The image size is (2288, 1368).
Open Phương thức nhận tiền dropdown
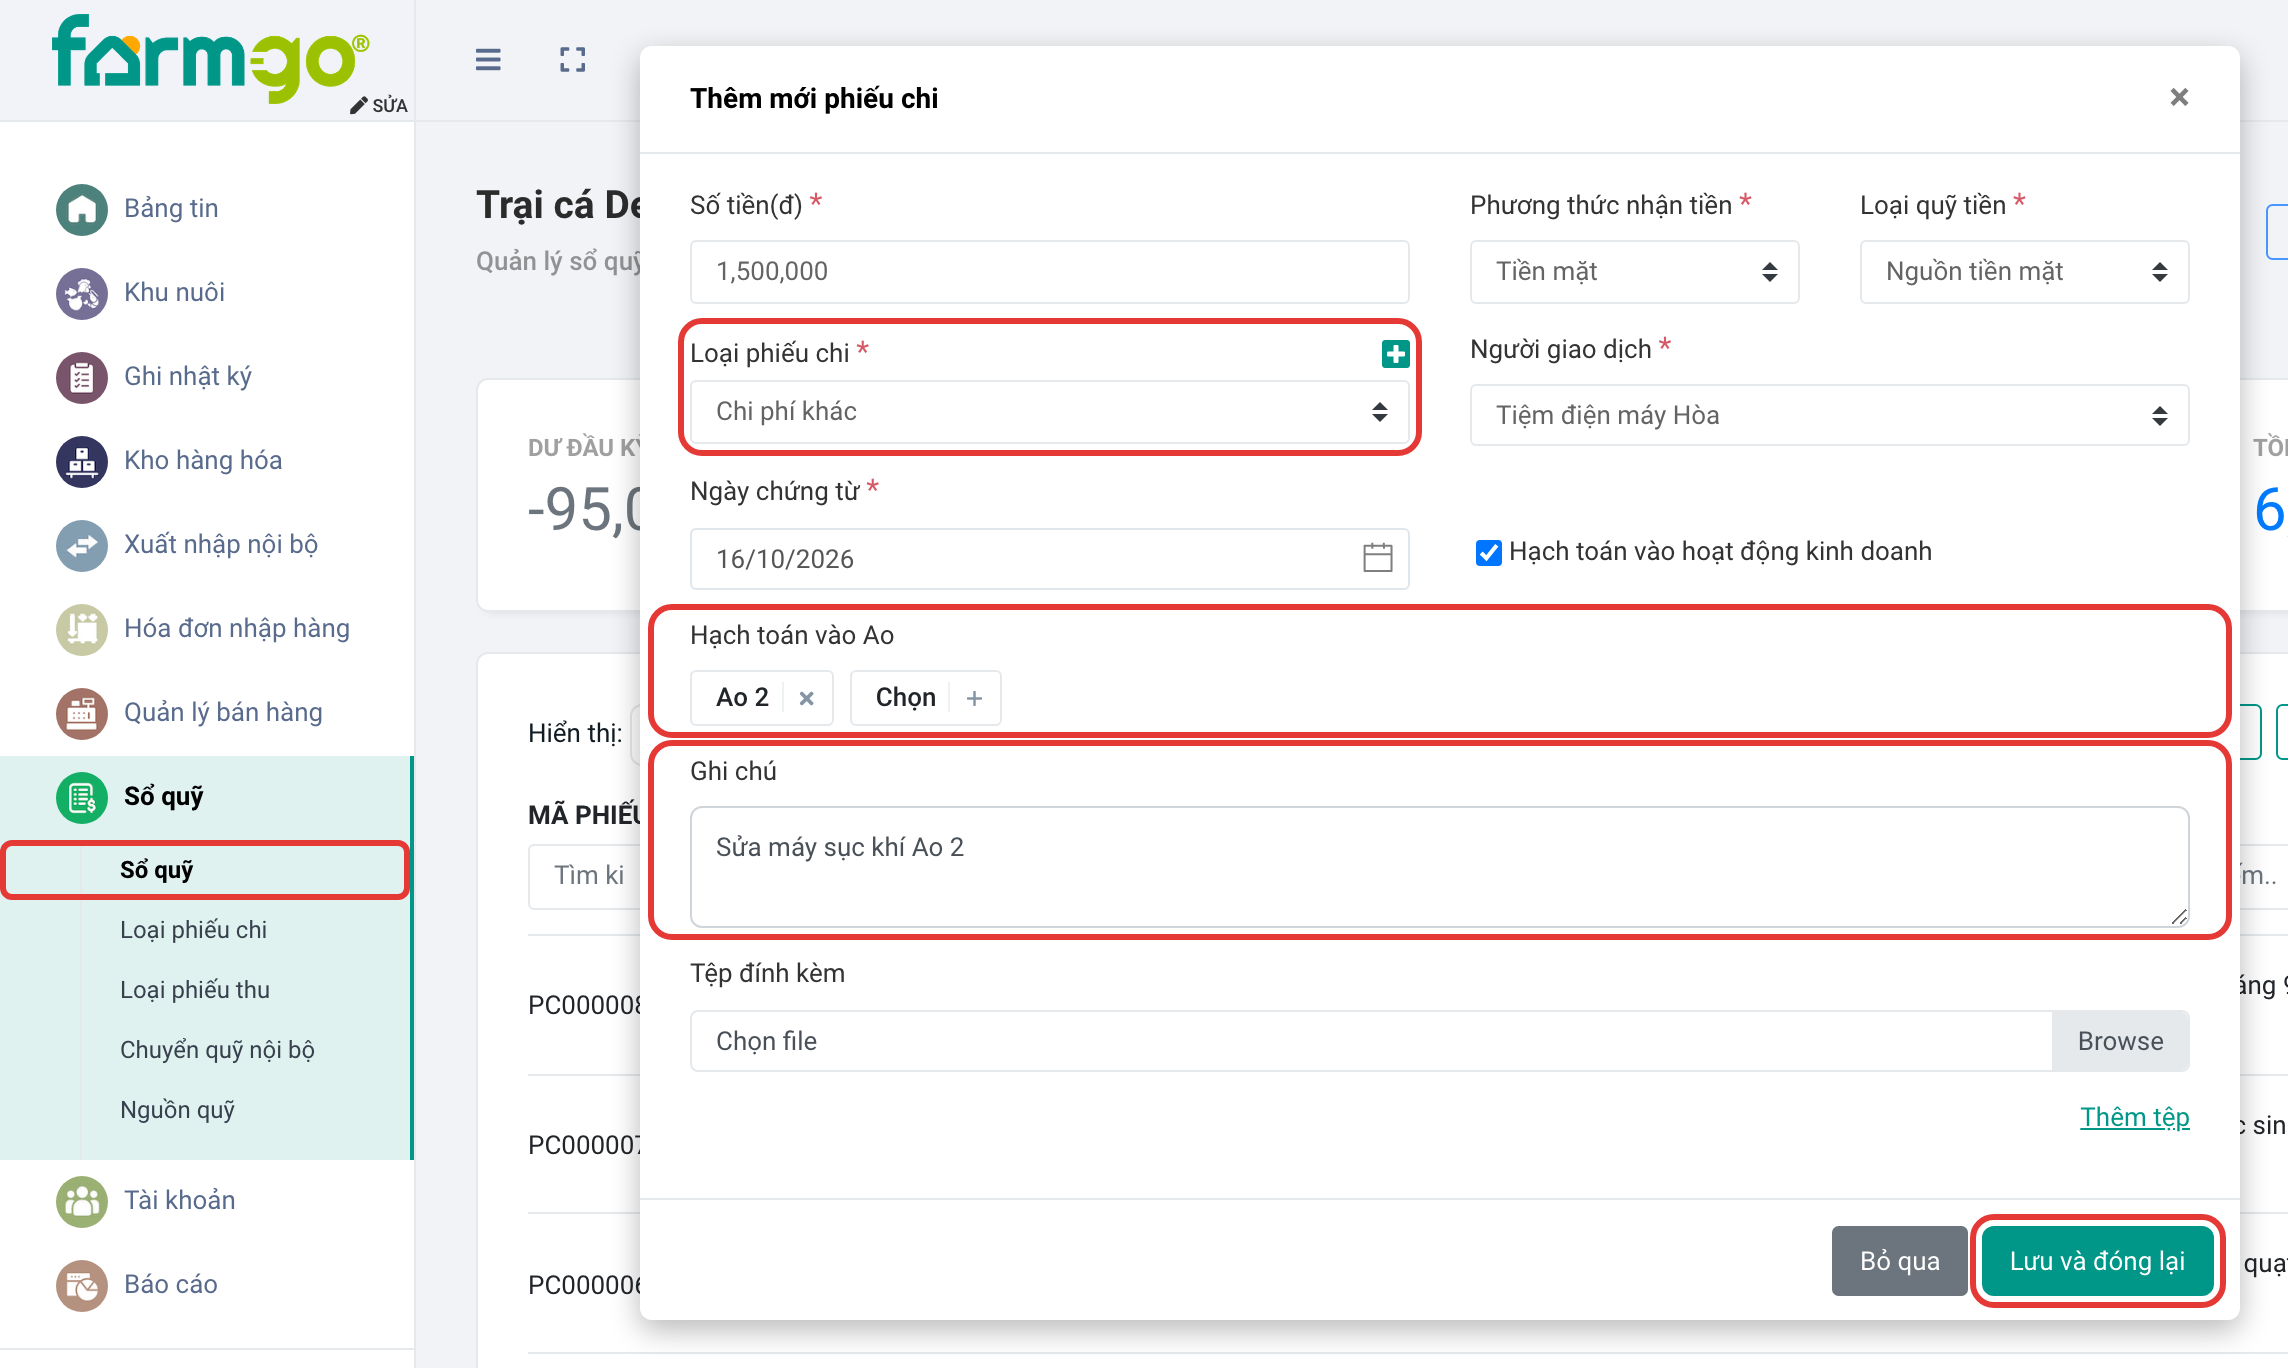tap(1634, 271)
